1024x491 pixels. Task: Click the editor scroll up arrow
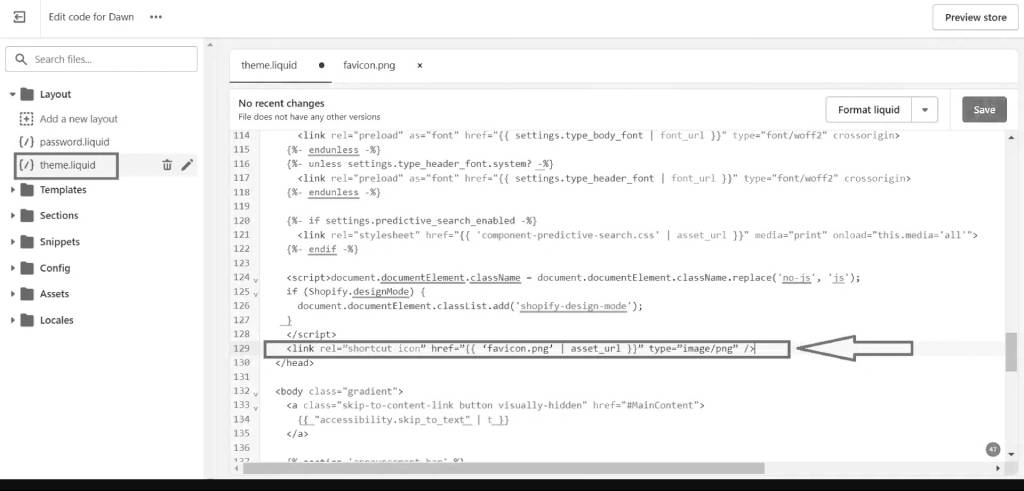(1011, 138)
